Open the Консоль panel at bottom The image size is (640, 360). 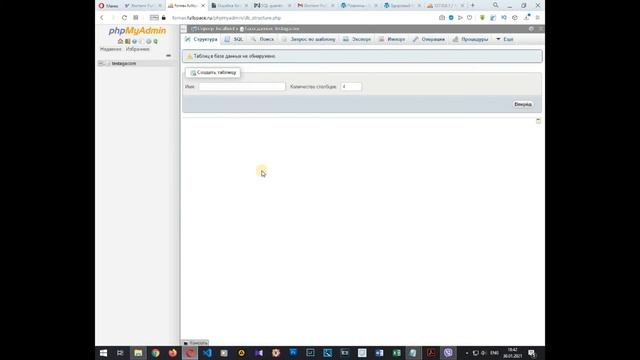coord(196,343)
